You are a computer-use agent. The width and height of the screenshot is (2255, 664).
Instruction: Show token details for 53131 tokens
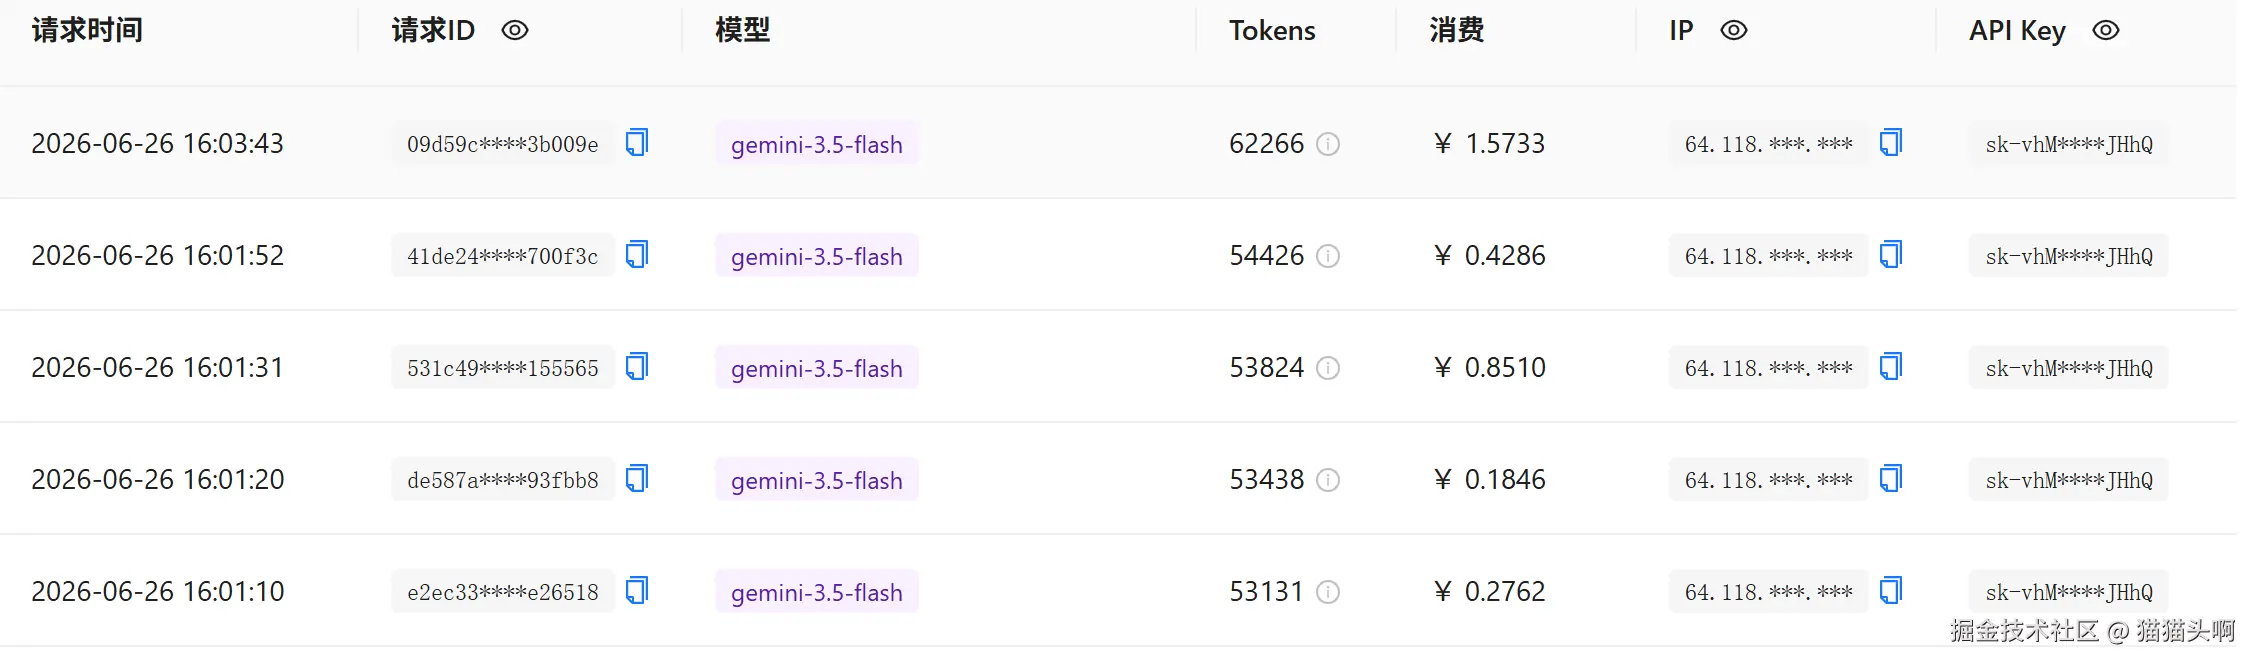[x=1328, y=592]
